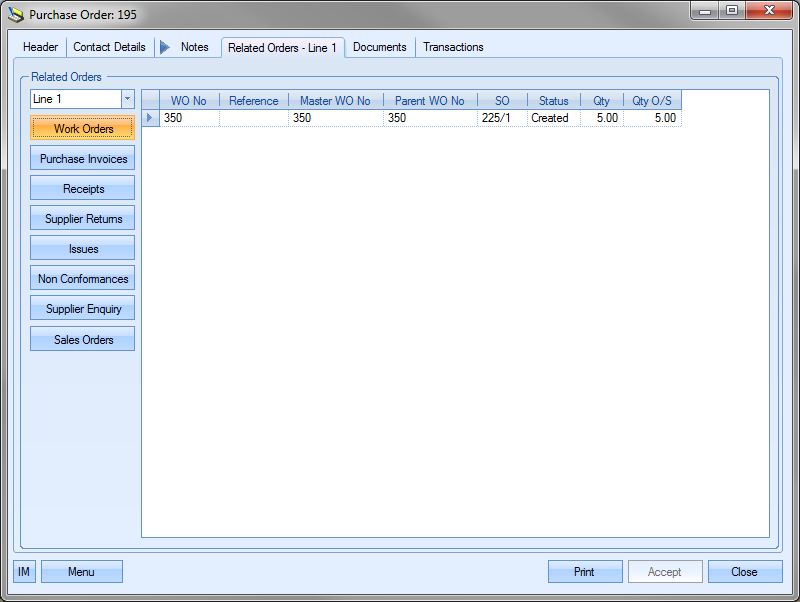Screen dimensions: 800x602
Task: Click the Purchase Order title bar icon
Action: pos(16,15)
